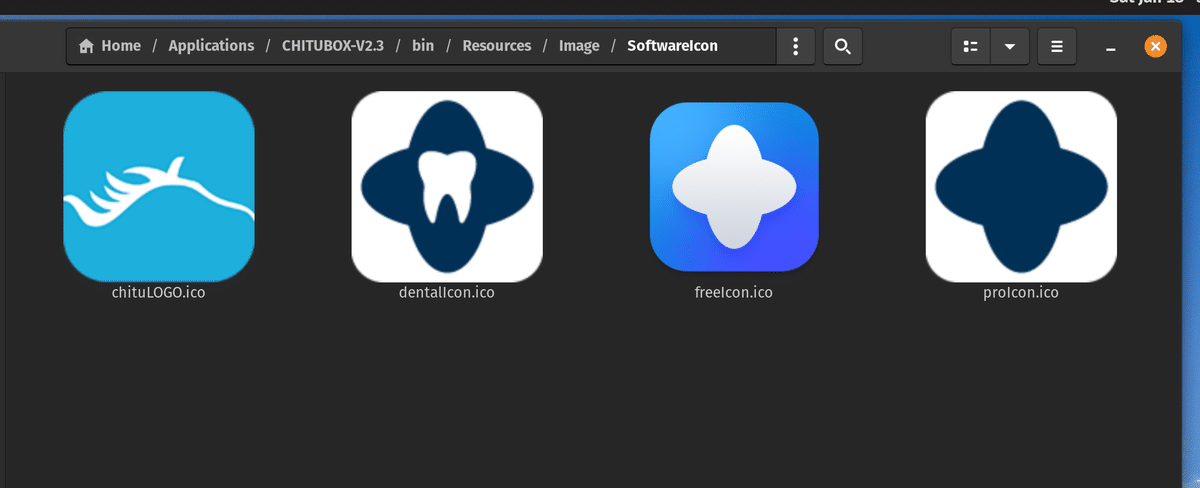Navigate to Resources folder in path bar
The height and width of the screenshot is (488, 1200).
(x=496, y=46)
